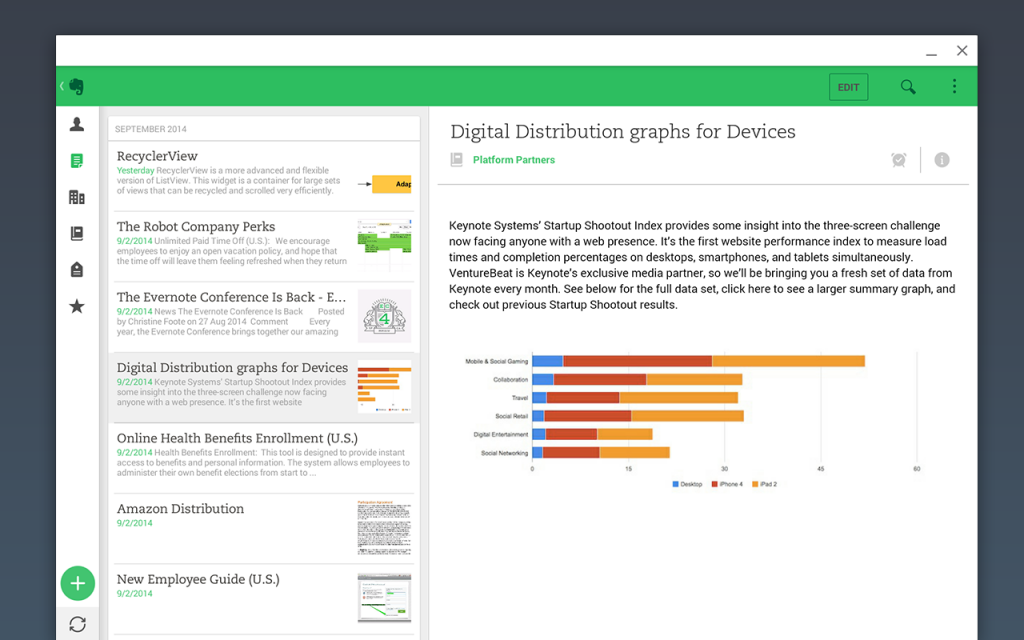Open the Notebooks icon in sidebar
Viewport: 1024px width, 640px height.
coord(77,233)
